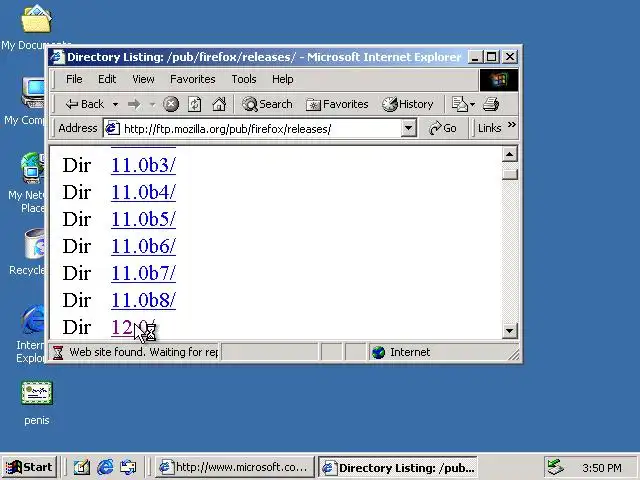Image resolution: width=640 pixels, height=480 pixels.
Task: Stop page loading with the Stop icon
Action: tap(171, 104)
